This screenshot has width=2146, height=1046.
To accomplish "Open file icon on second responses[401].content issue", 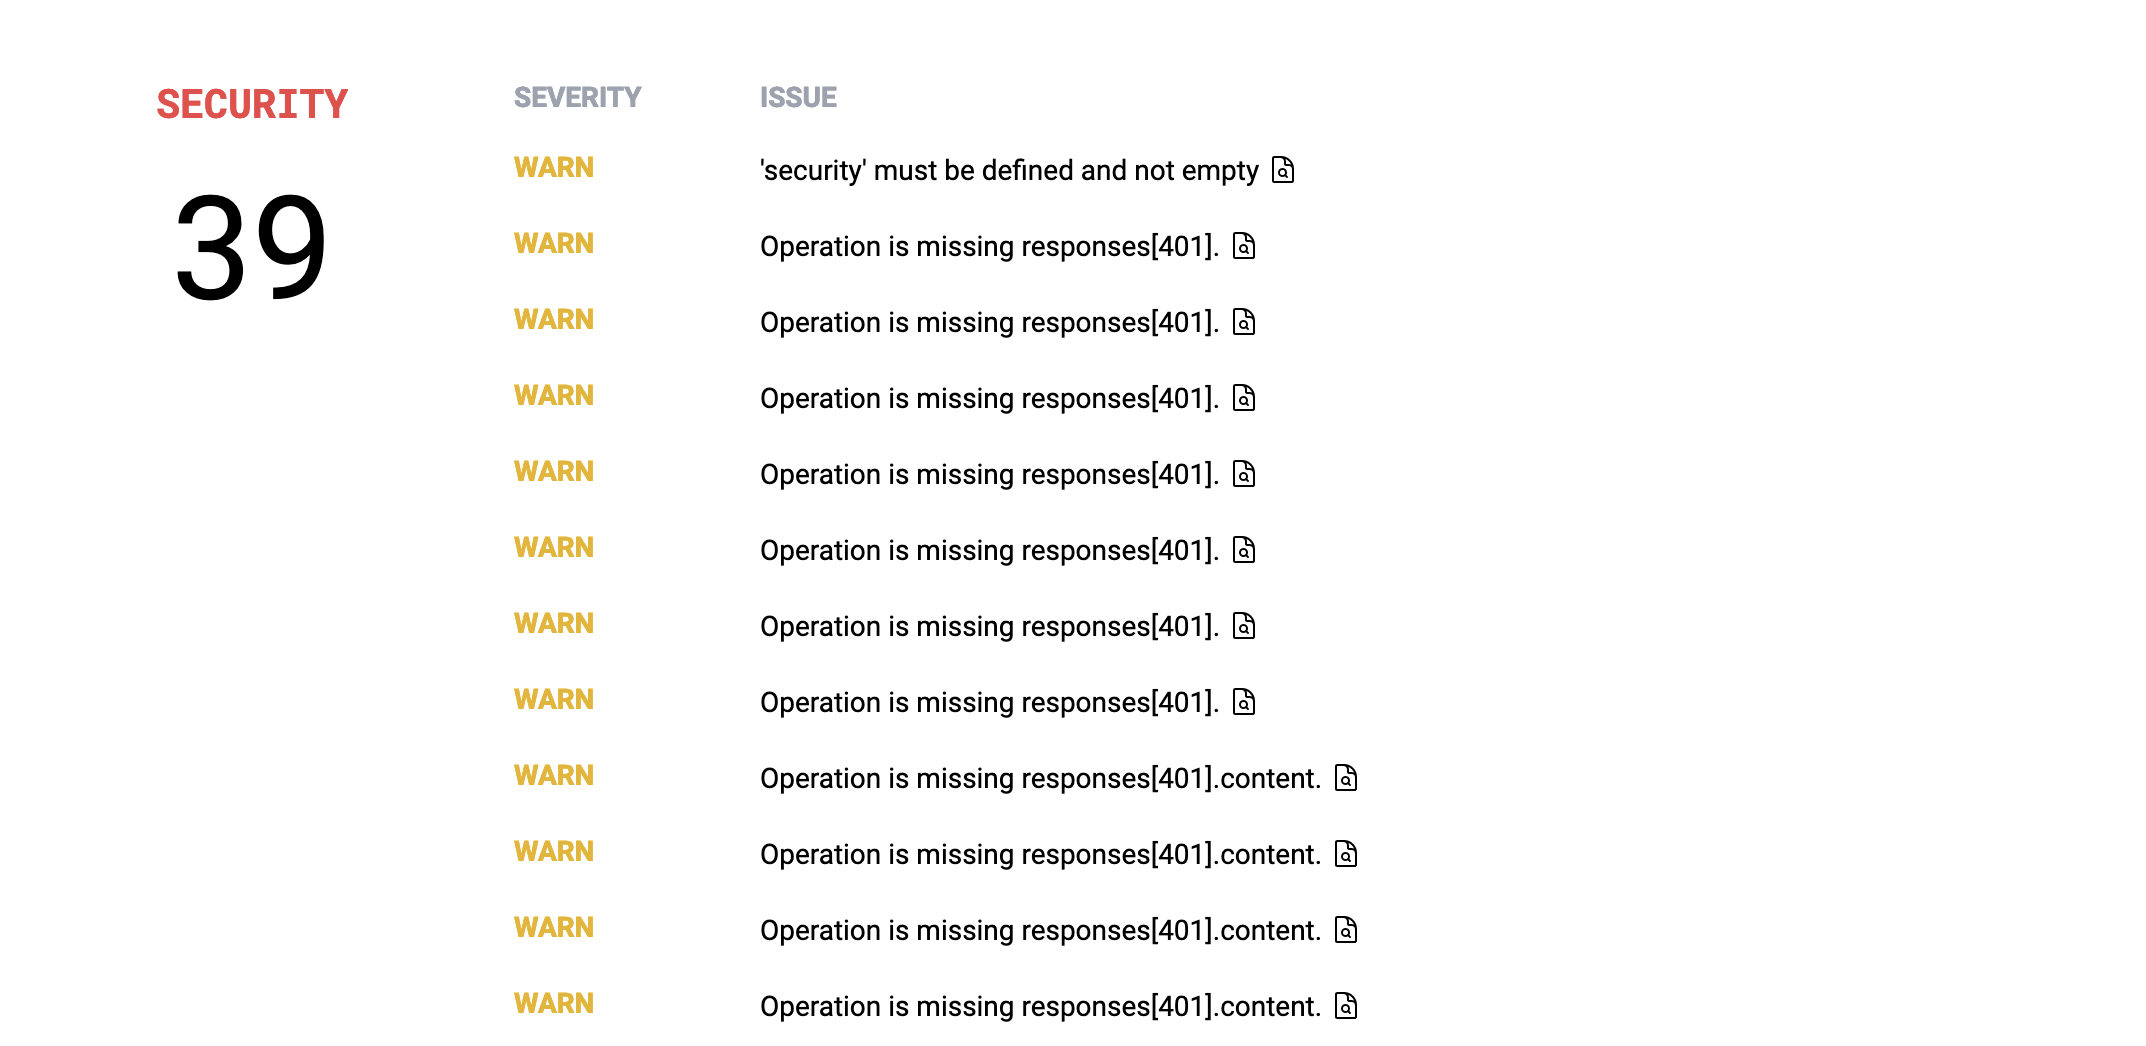I will click(x=1347, y=854).
